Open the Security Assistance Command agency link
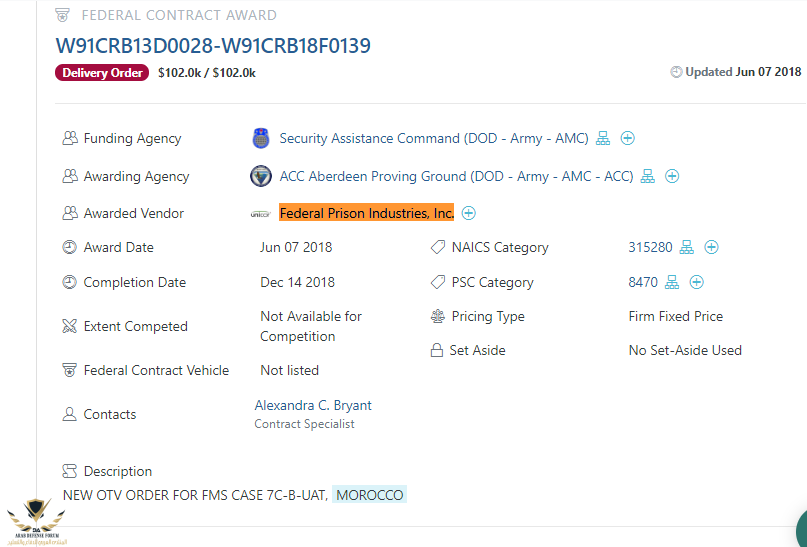 pos(434,138)
